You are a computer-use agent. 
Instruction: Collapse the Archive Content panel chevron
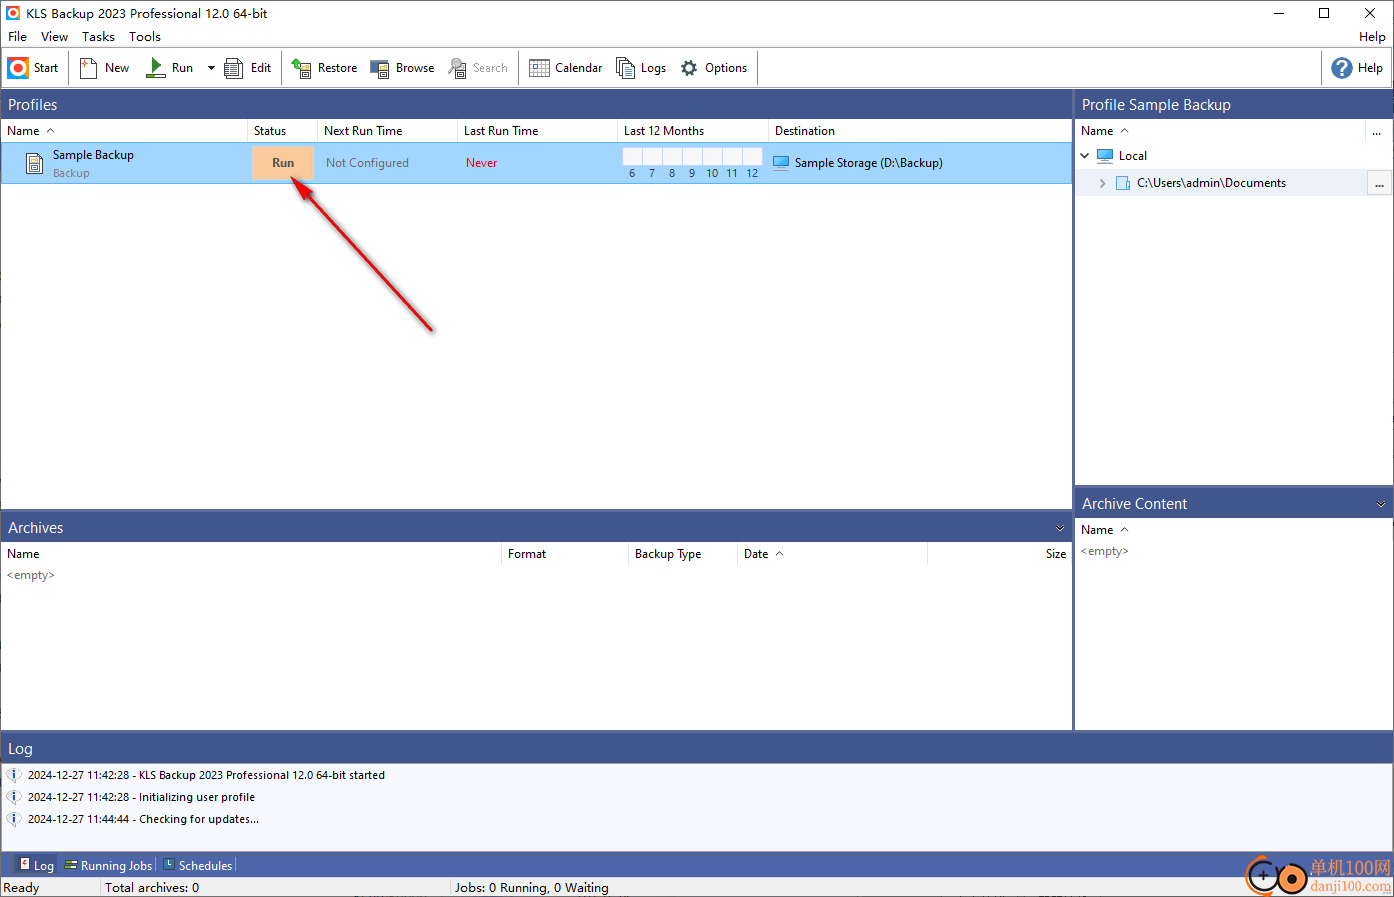pos(1381,504)
